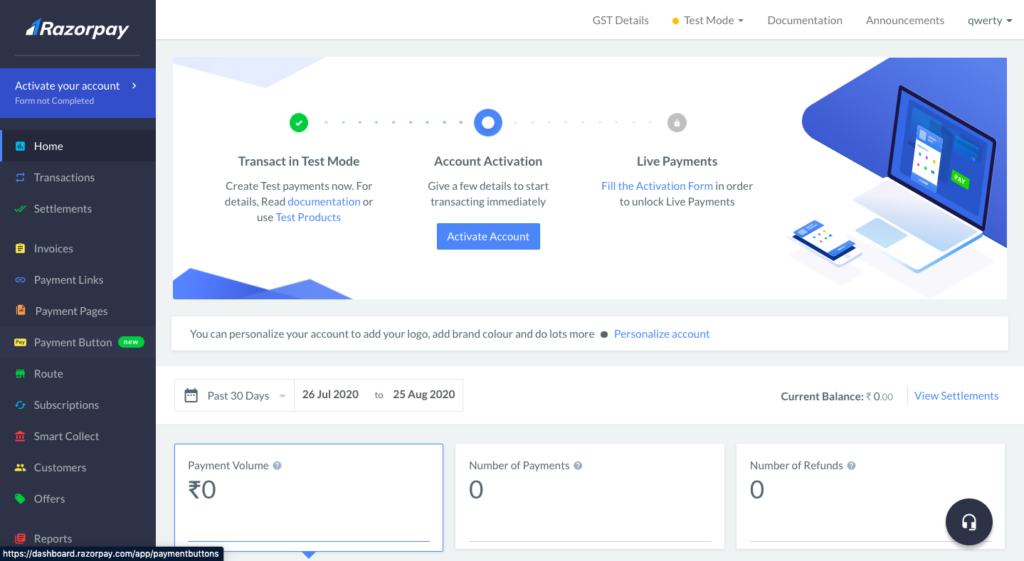Click Fill the Activation Form link
This screenshot has height=561, width=1024.
pyautogui.click(x=657, y=186)
